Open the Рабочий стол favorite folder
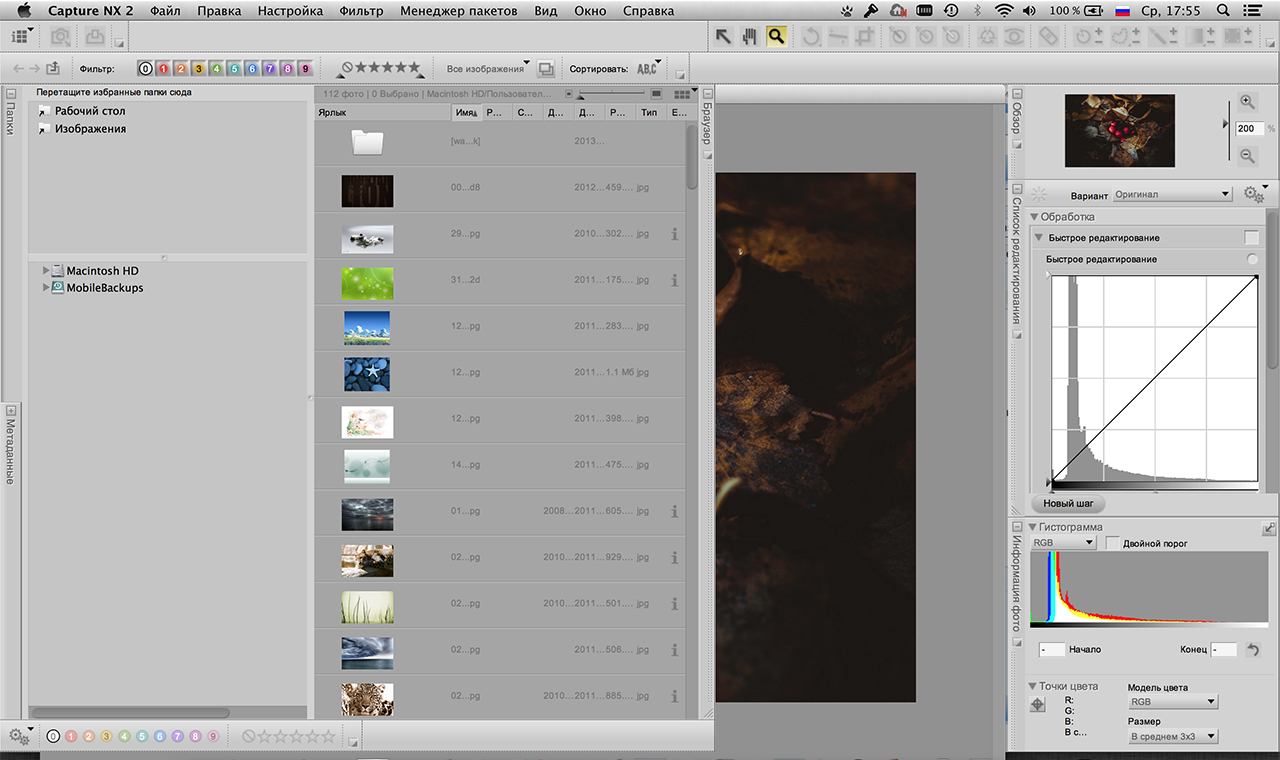1280x760 pixels. [89, 111]
